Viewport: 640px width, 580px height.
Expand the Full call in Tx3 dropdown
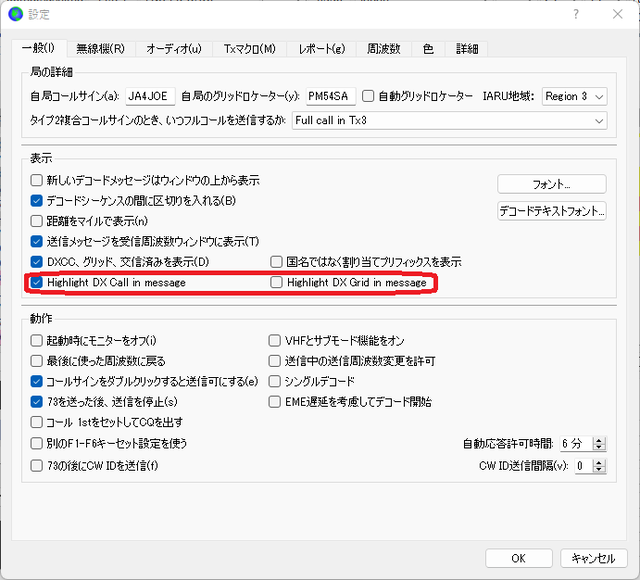(x=449, y=120)
